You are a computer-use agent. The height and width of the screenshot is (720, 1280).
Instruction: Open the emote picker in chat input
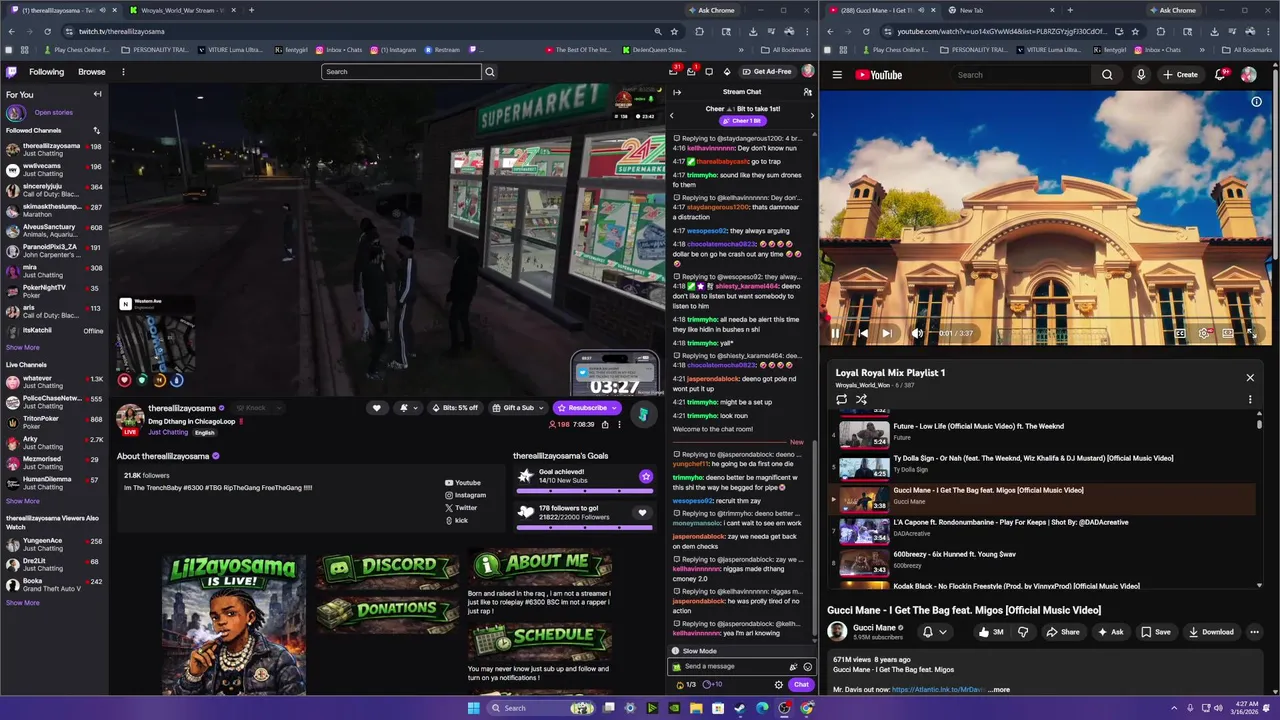point(808,666)
